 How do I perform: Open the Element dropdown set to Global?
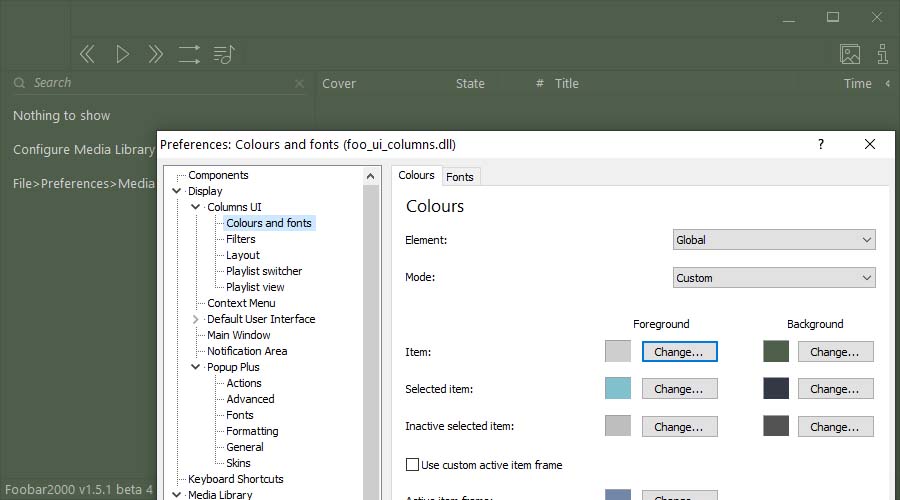tap(774, 240)
